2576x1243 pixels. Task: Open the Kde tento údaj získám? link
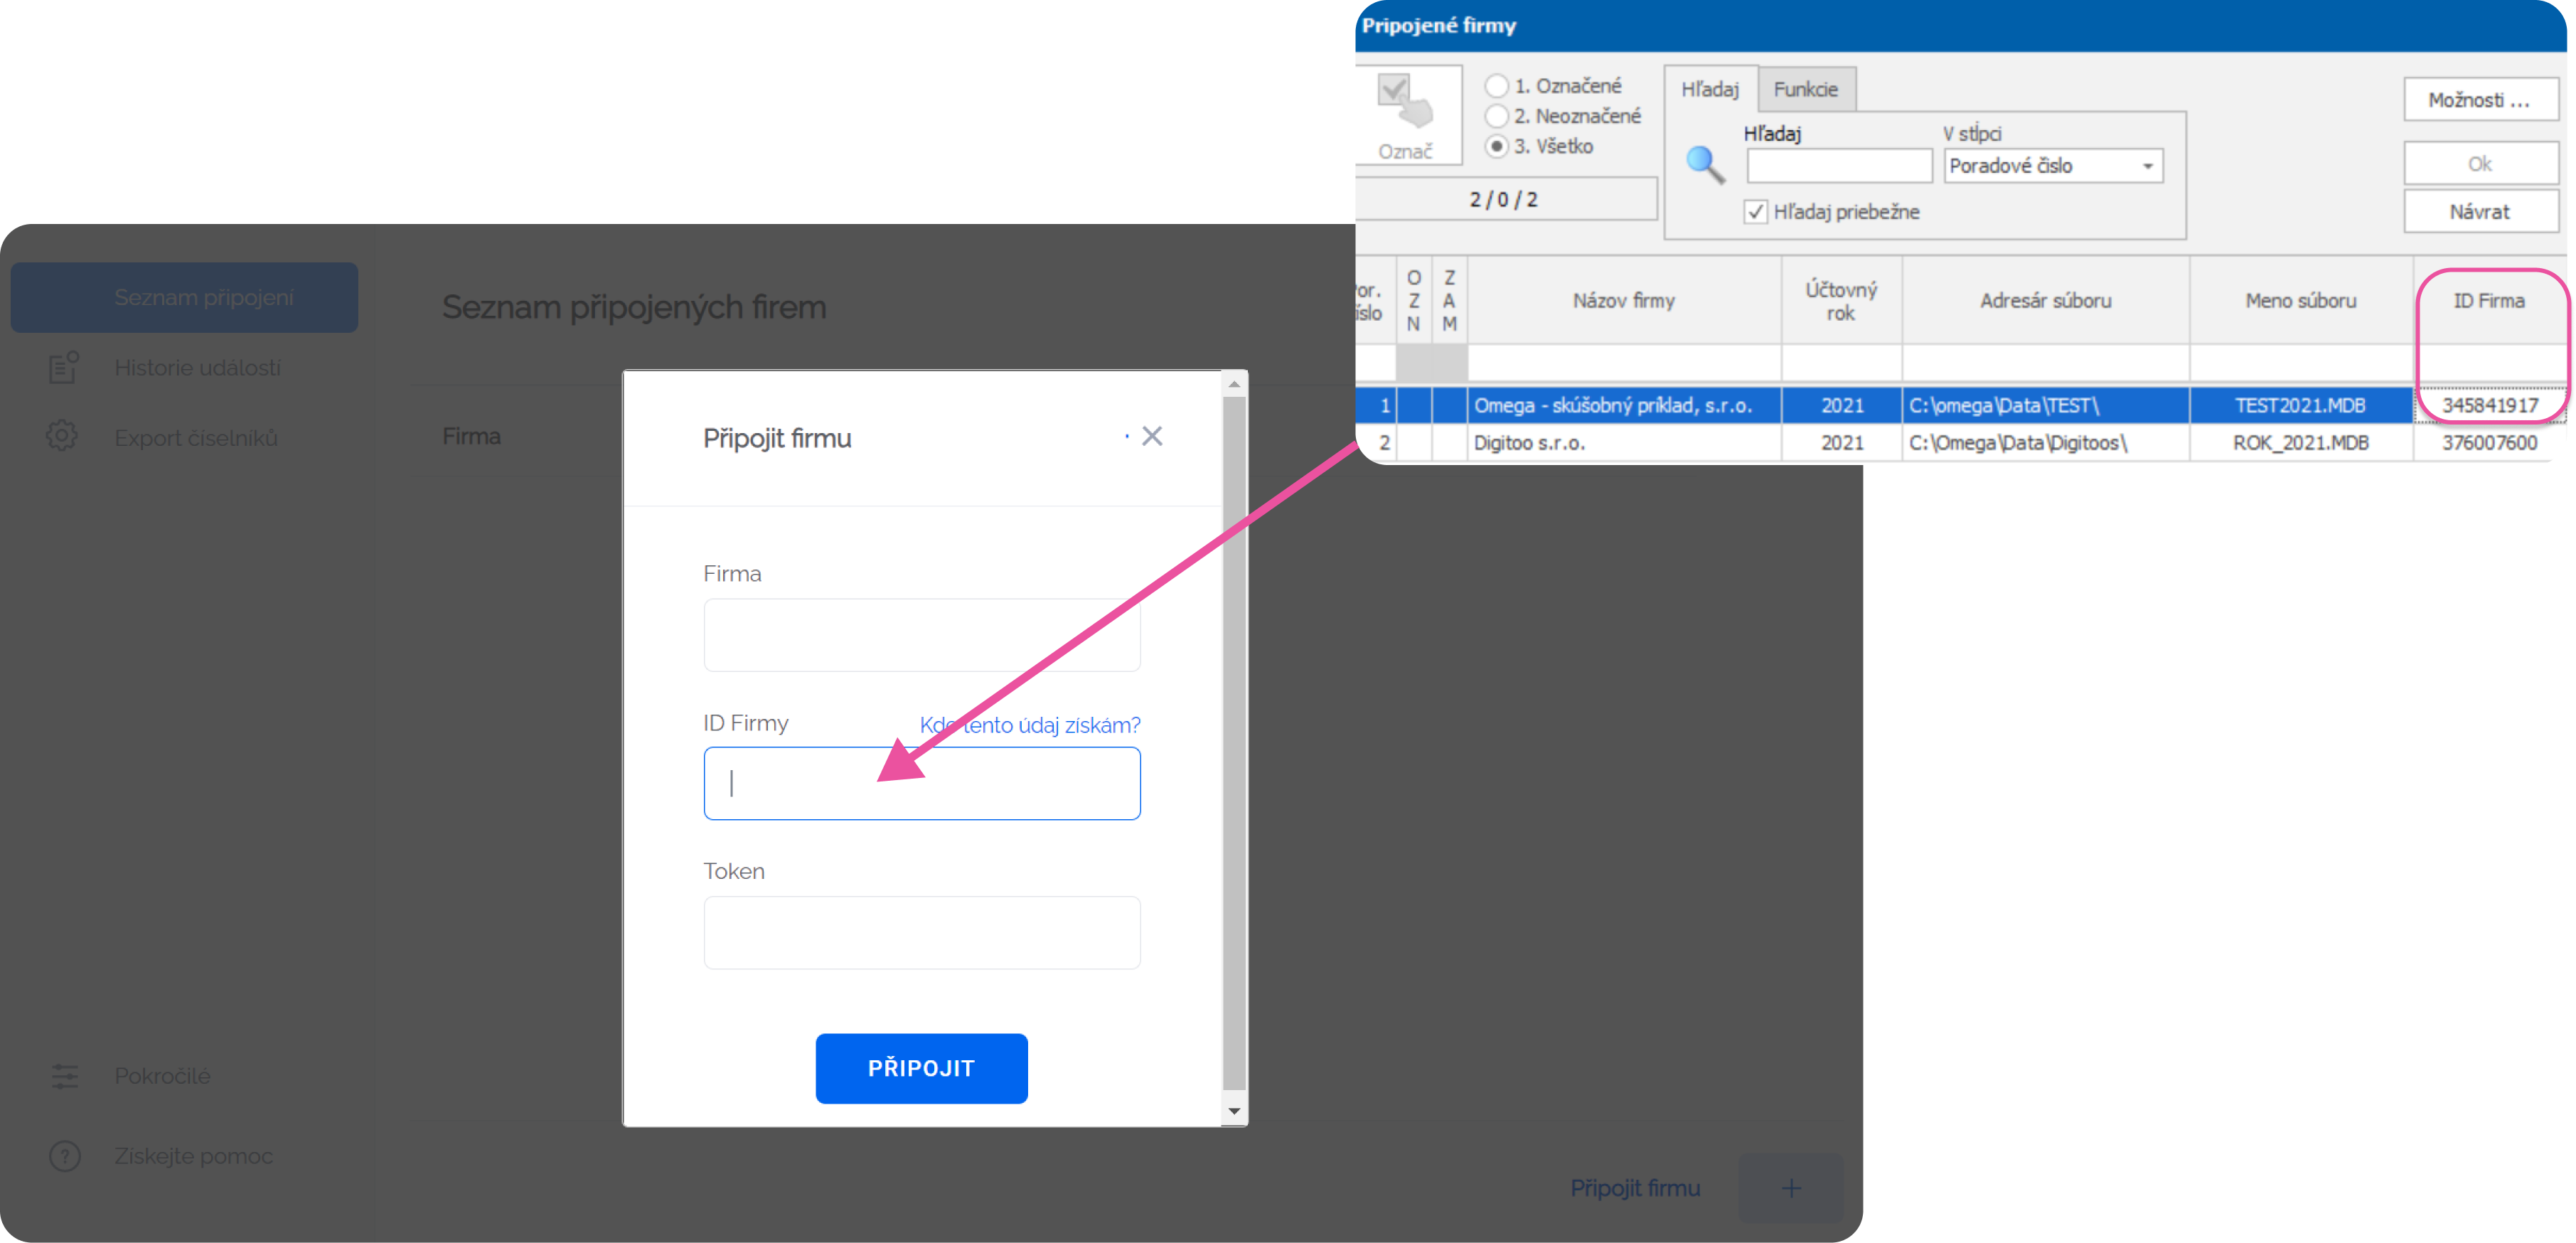coord(1030,724)
